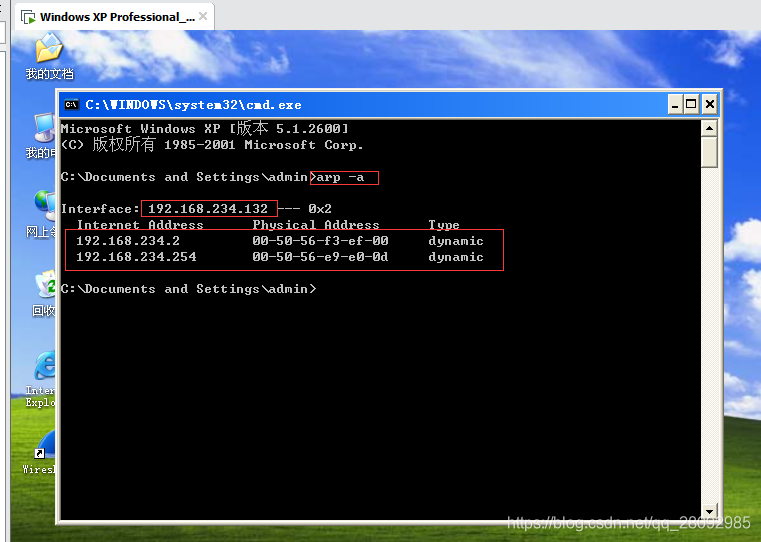Click the Type column header text
Image resolution: width=761 pixels, height=542 pixels.
tap(444, 225)
